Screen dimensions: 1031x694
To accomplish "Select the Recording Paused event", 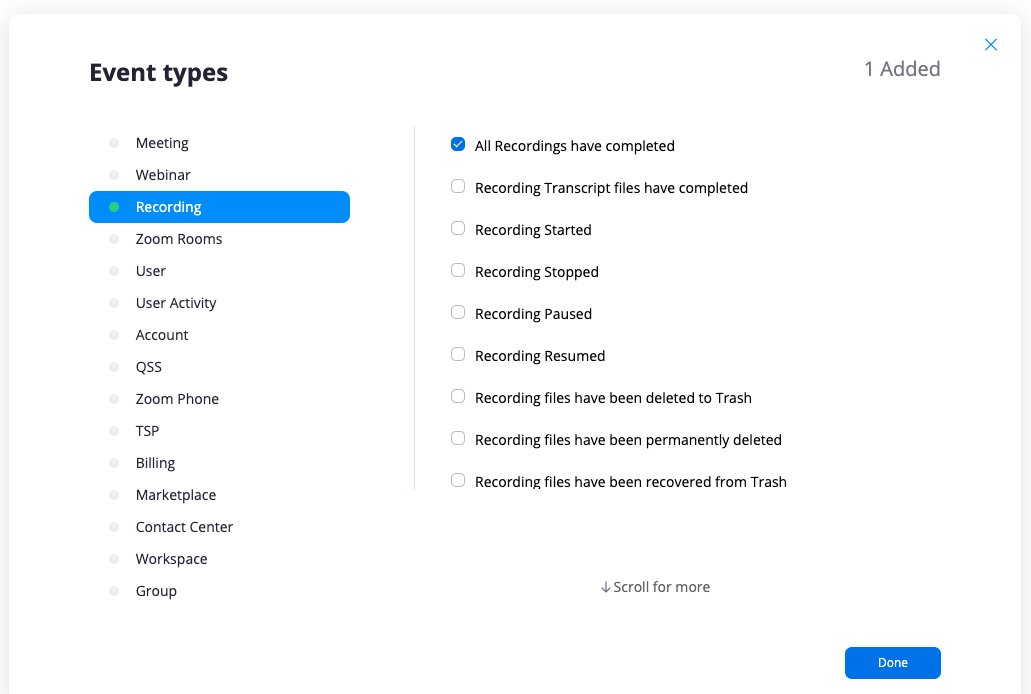I will click(x=458, y=313).
